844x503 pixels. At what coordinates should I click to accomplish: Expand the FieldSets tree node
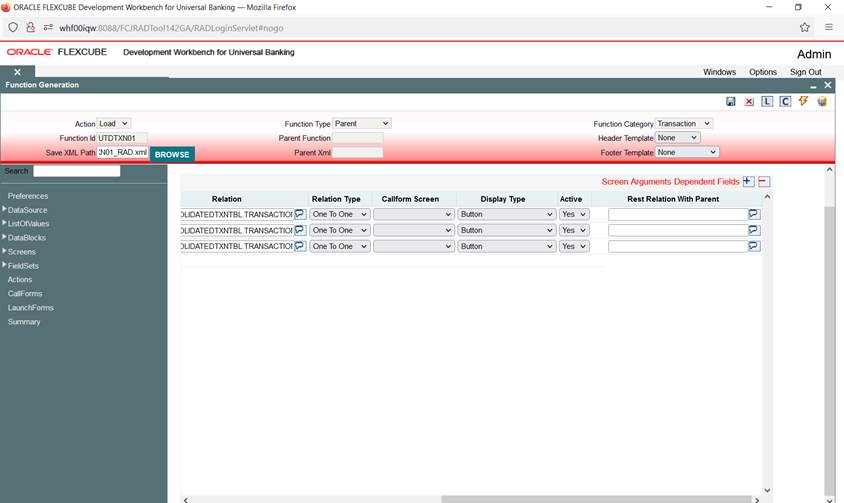(x=4, y=264)
